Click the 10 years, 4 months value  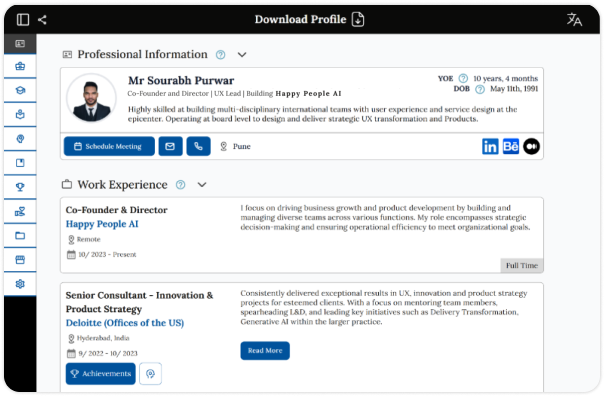pos(505,79)
